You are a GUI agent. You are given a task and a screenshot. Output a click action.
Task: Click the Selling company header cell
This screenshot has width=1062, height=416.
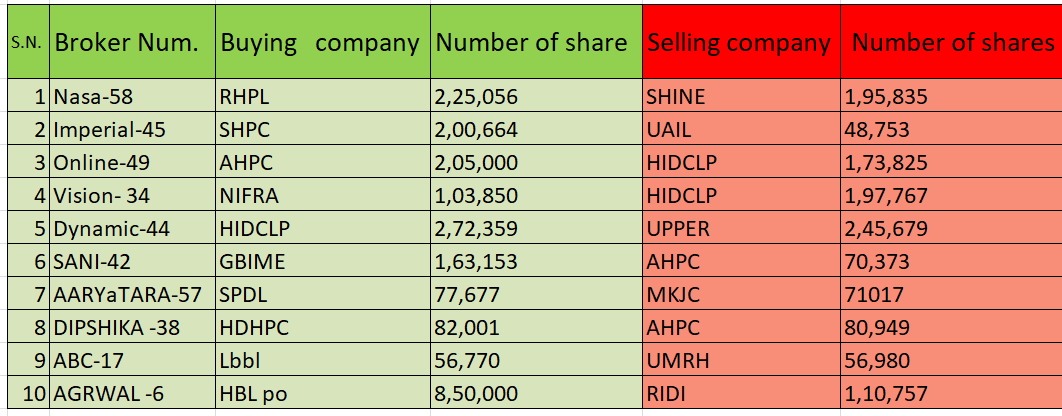coord(742,41)
